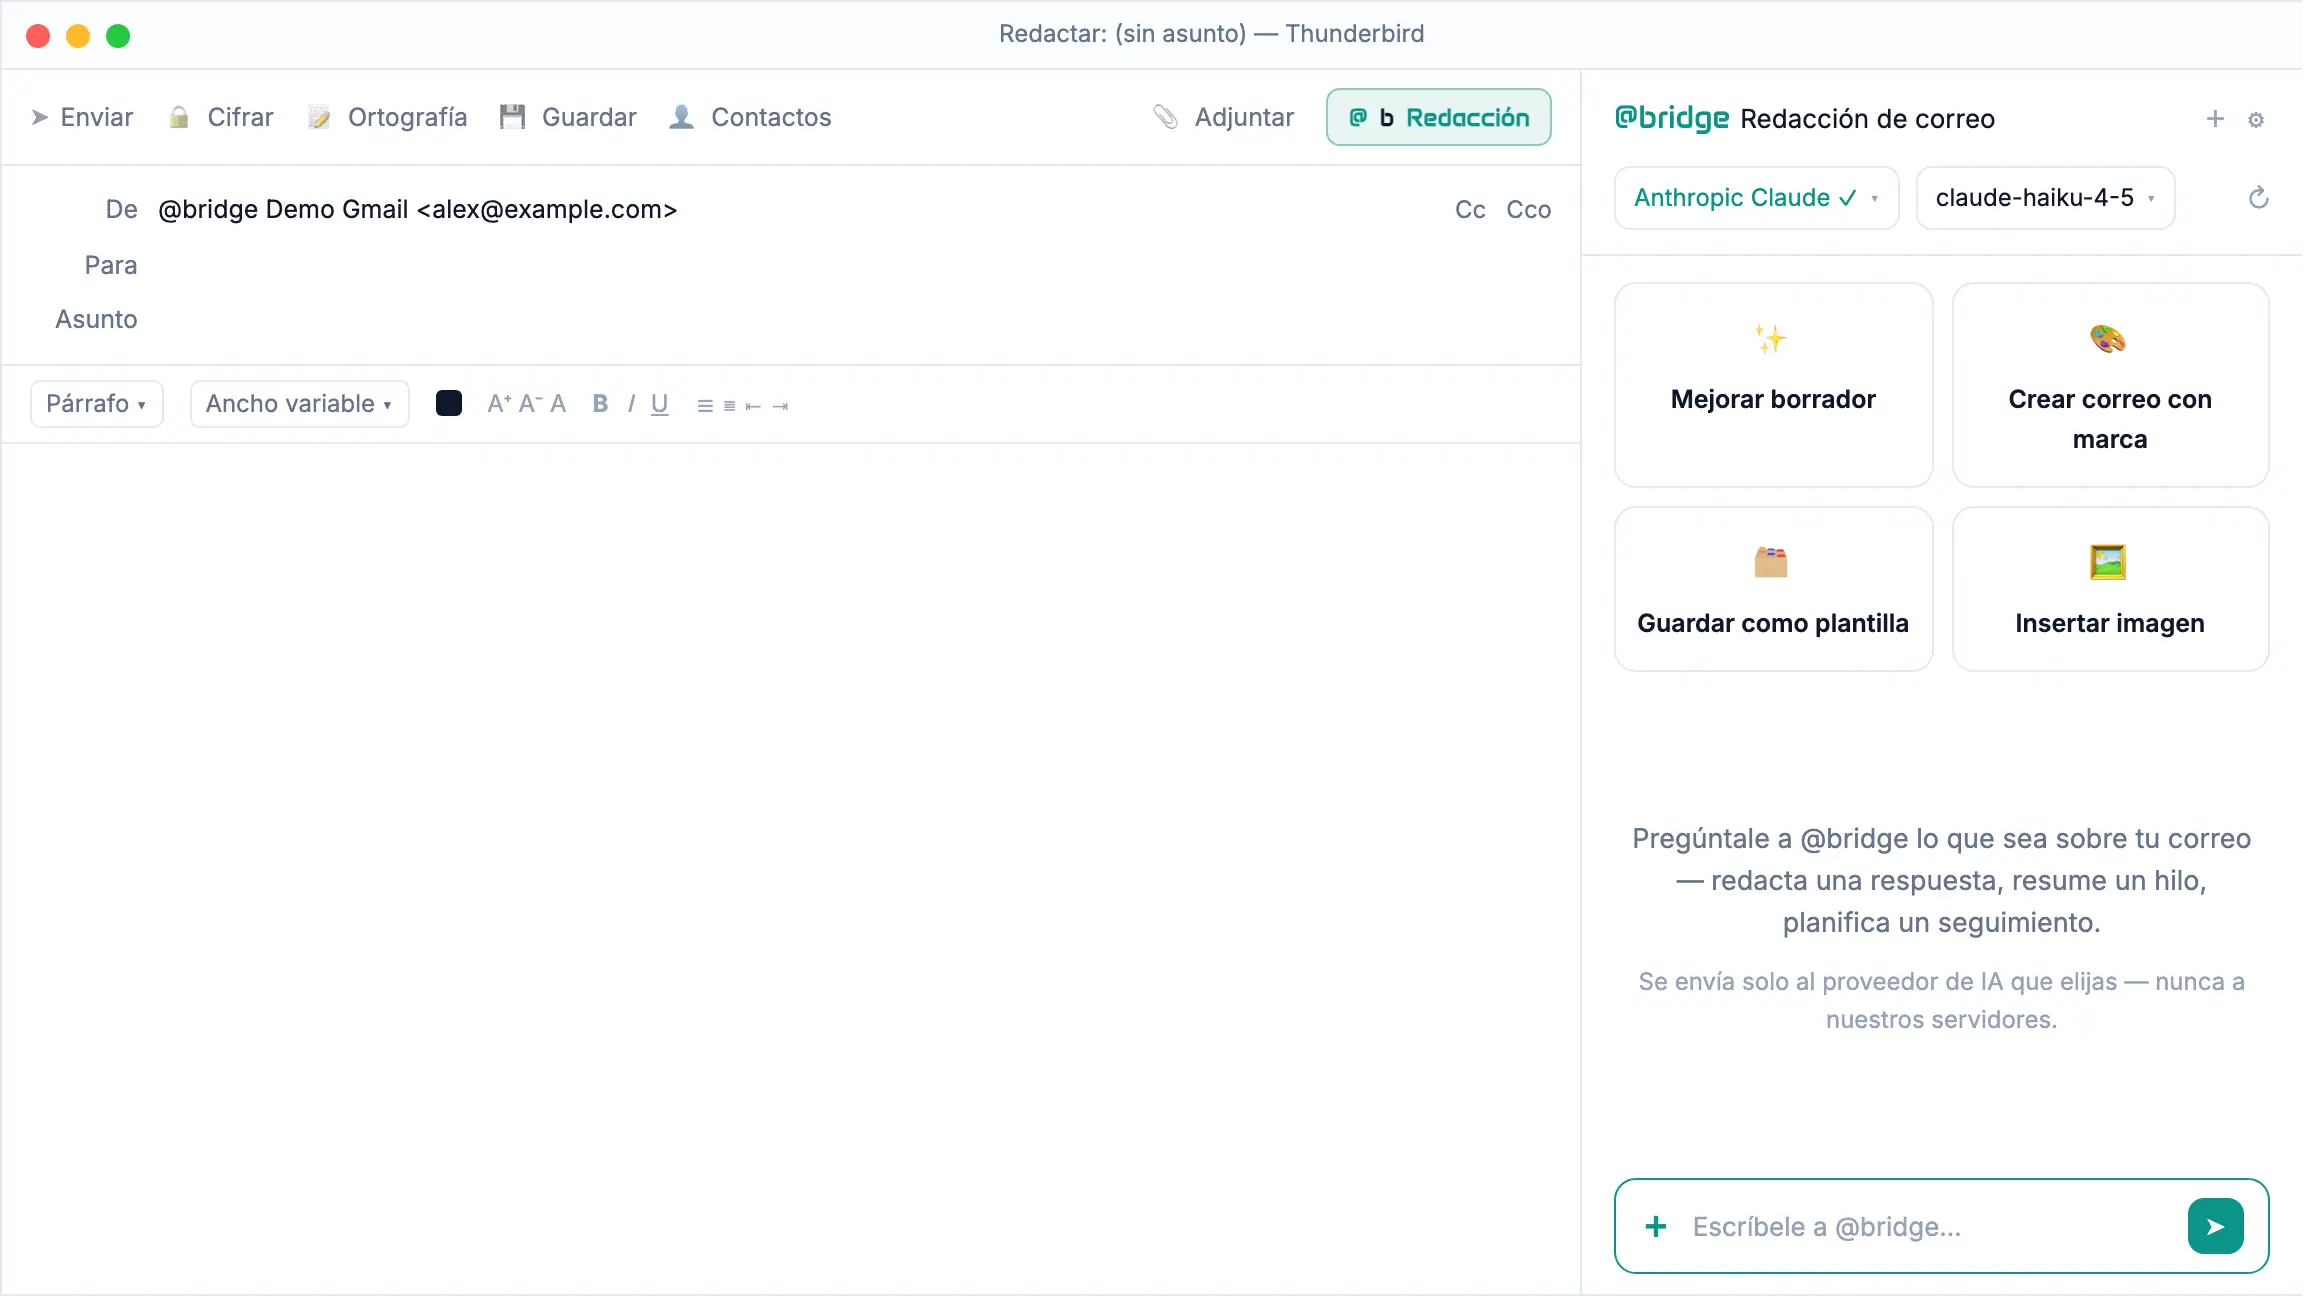Open the Anthropic Claude provider dropdown

[x=1756, y=198]
